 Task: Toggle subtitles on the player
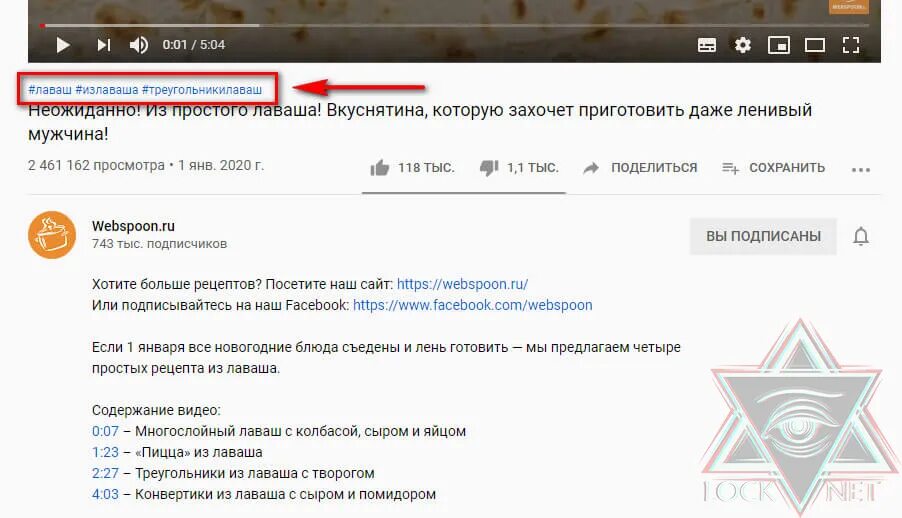click(x=707, y=45)
